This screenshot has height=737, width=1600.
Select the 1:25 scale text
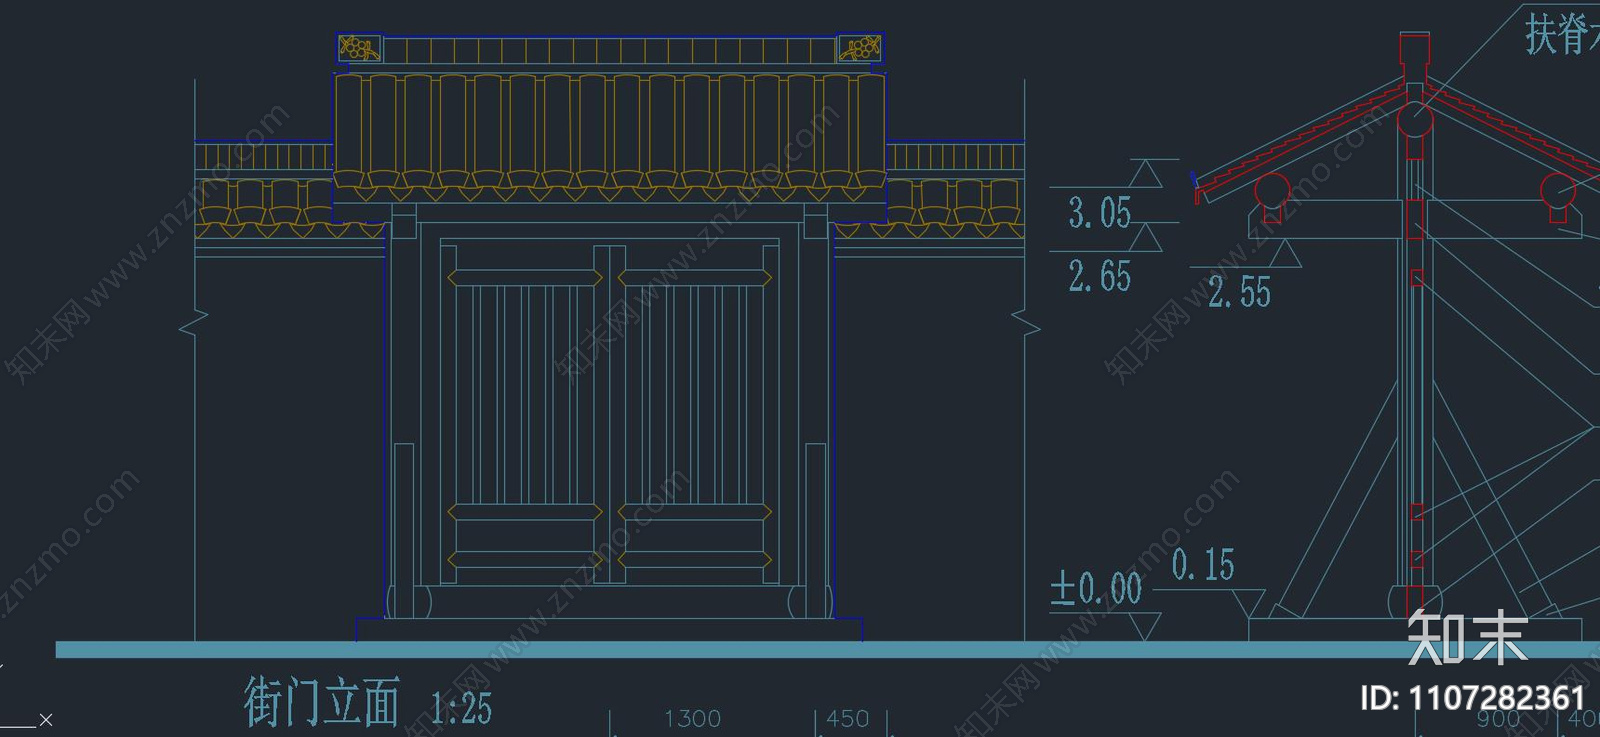[461, 708]
